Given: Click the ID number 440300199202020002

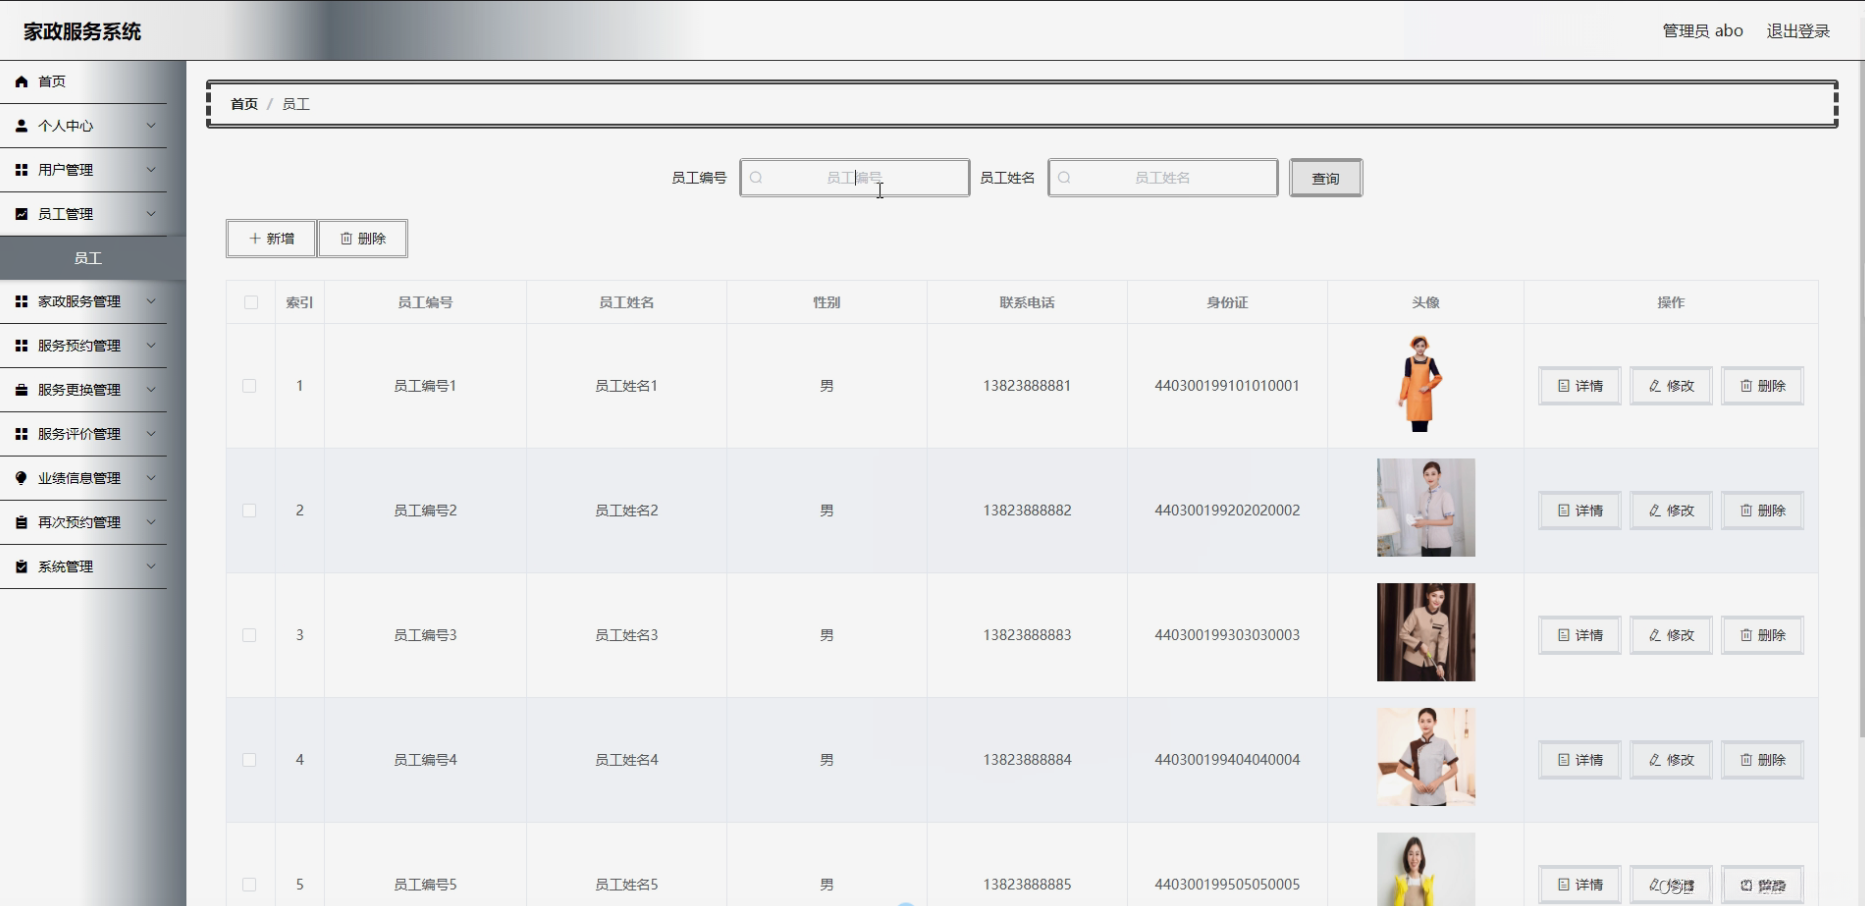Looking at the screenshot, I should coord(1227,510).
